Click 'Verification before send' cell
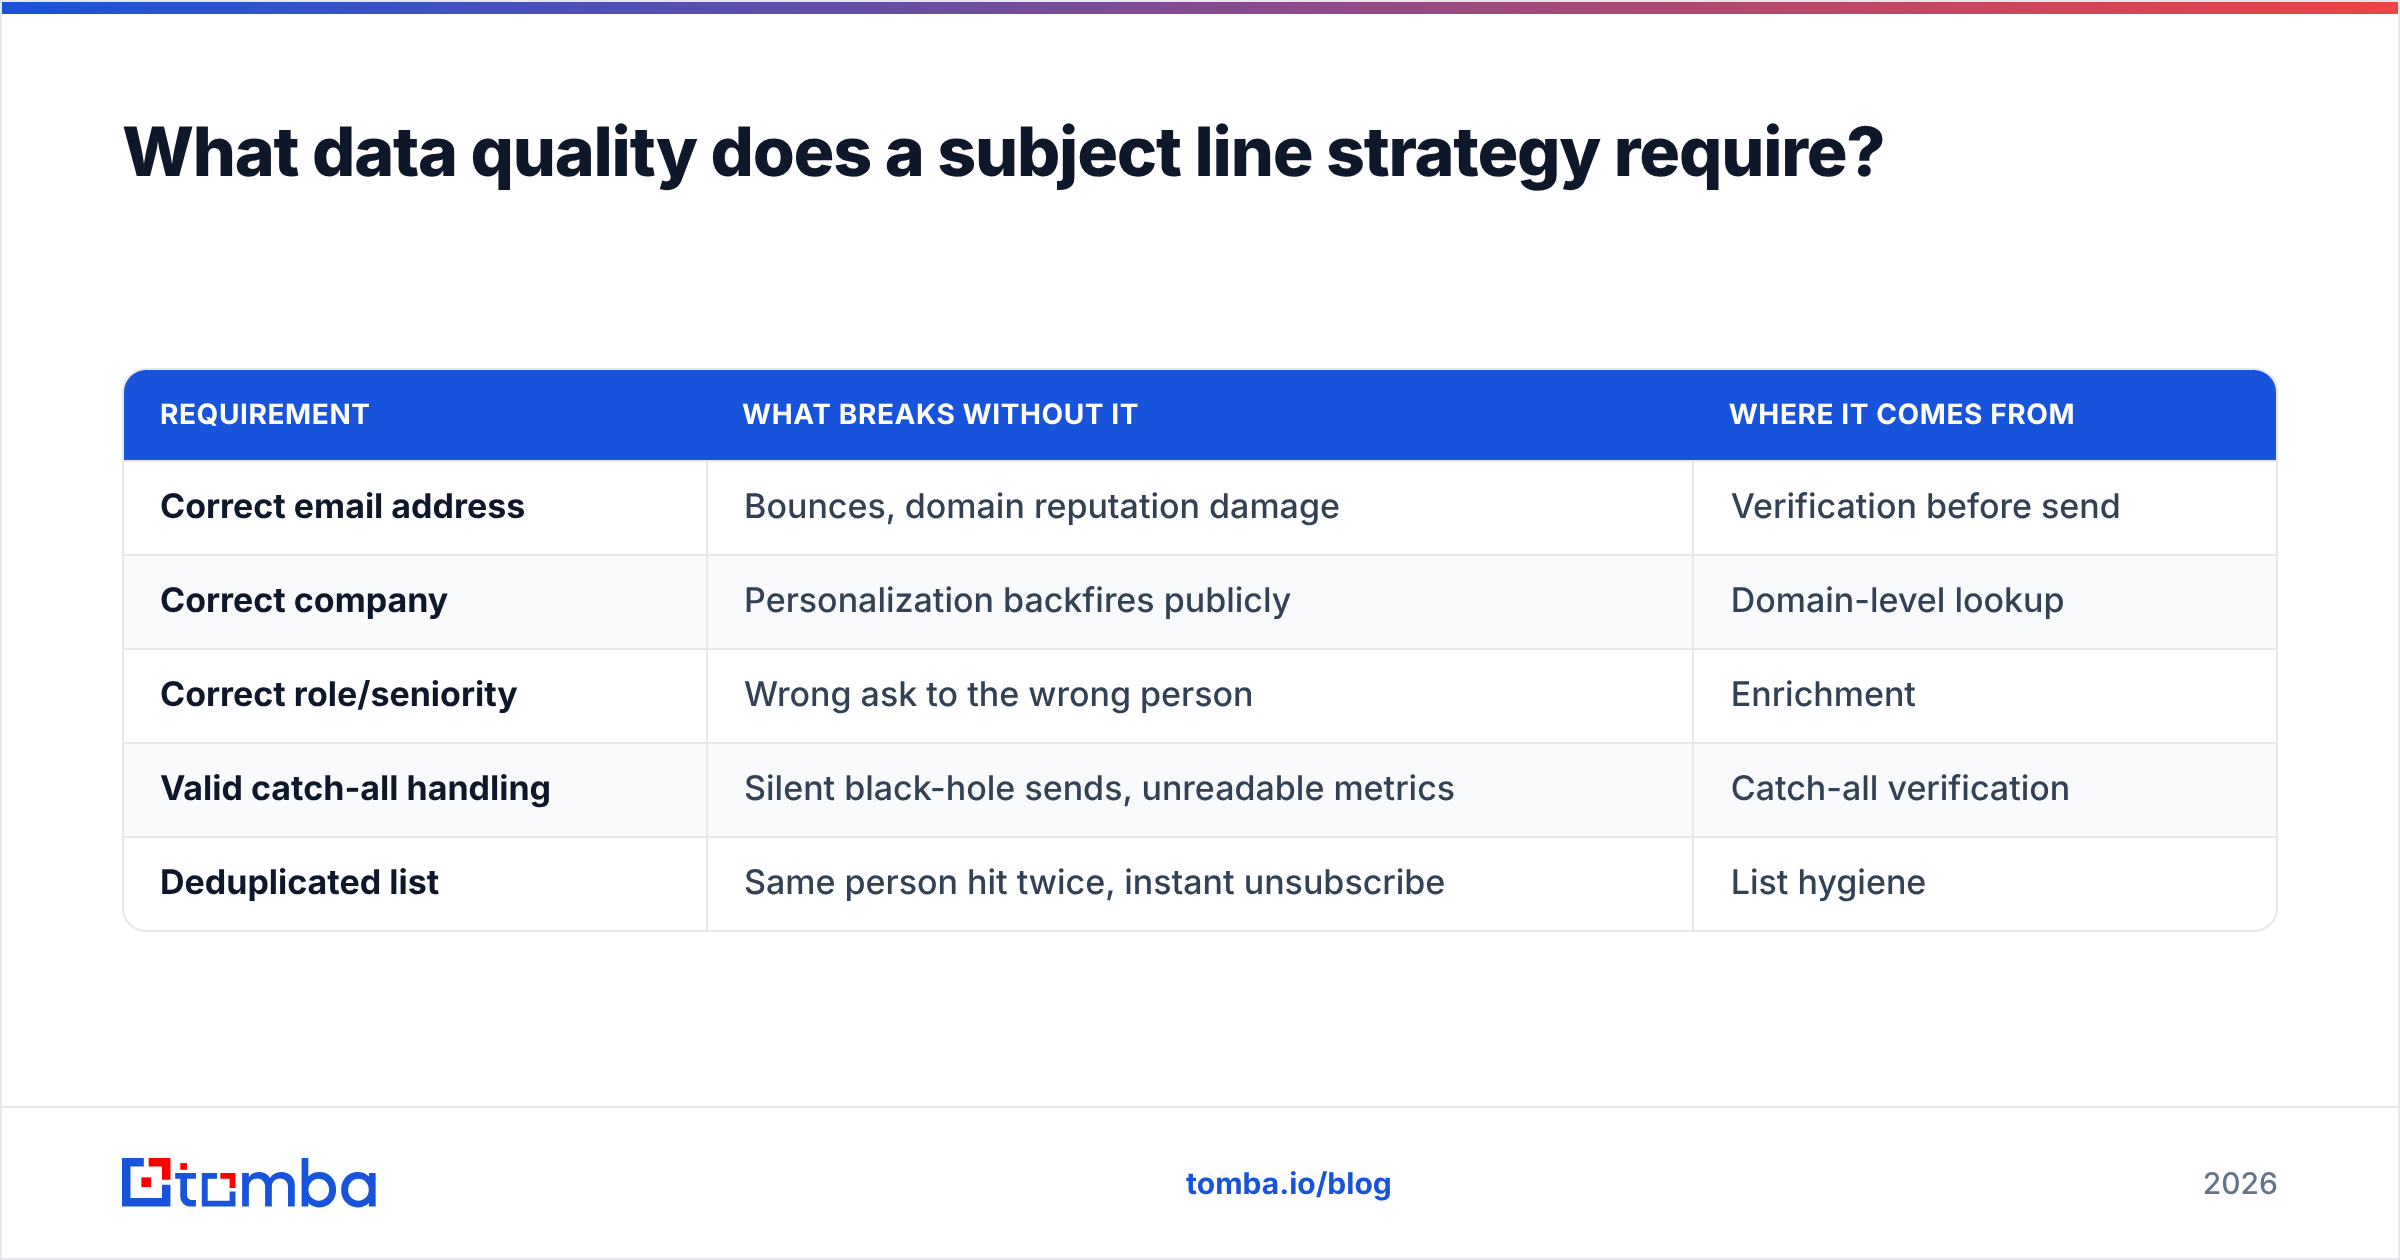 1985,507
